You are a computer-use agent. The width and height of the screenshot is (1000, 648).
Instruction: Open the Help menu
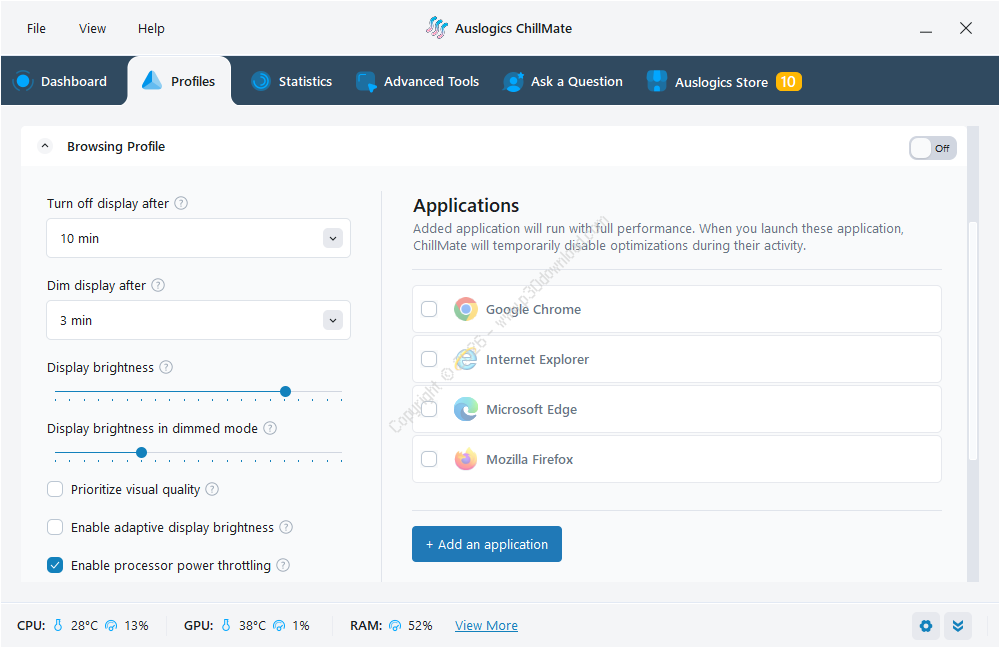click(x=151, y=29)
